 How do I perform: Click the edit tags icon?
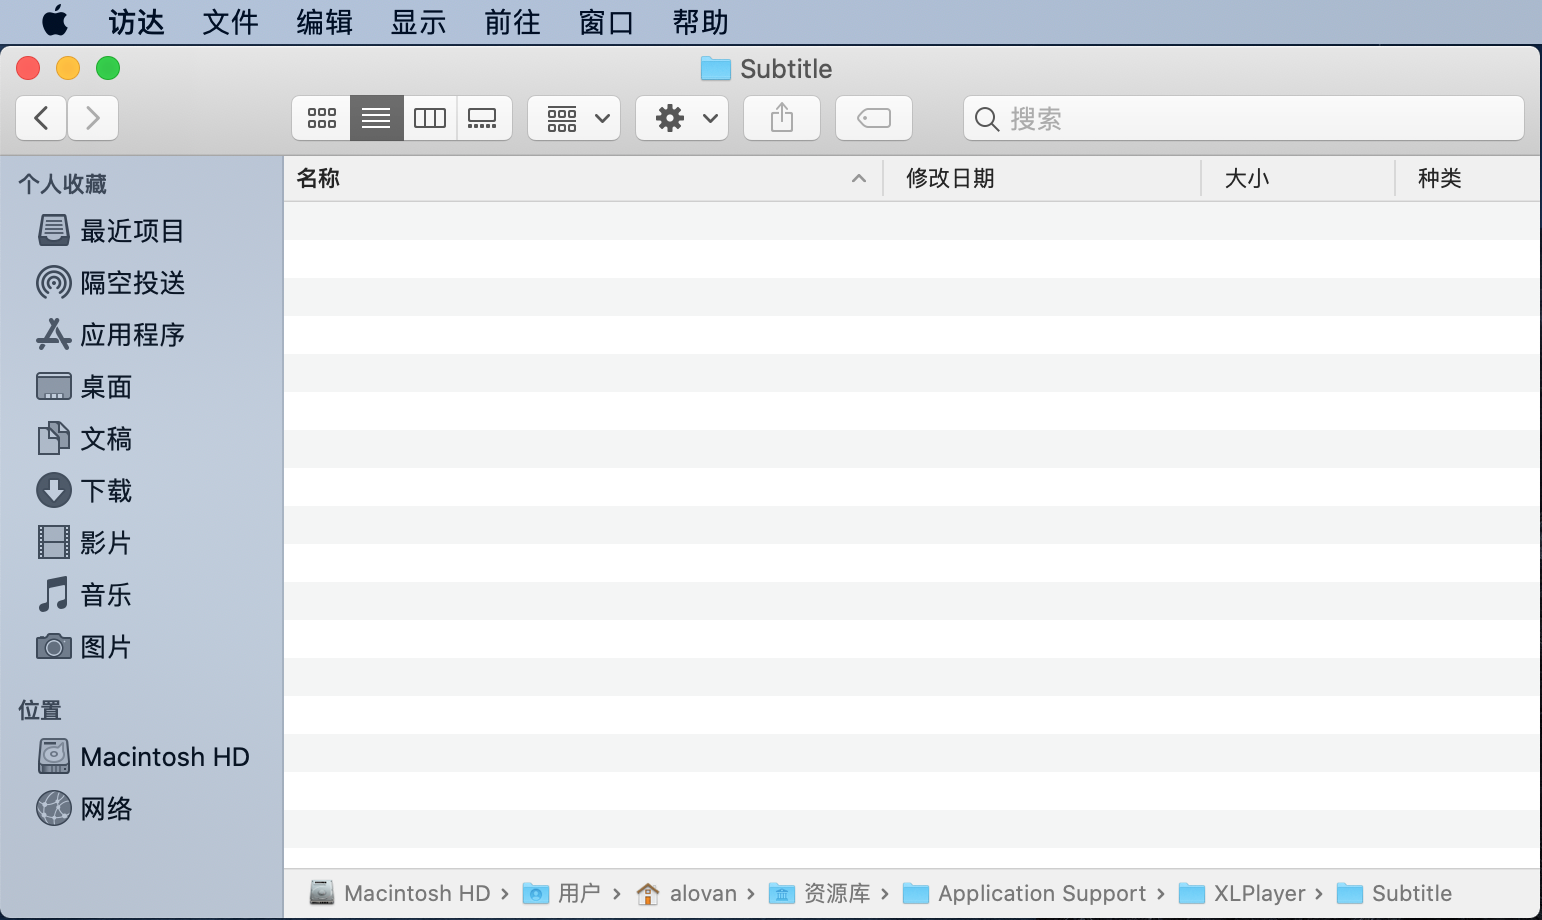point(873,118)
